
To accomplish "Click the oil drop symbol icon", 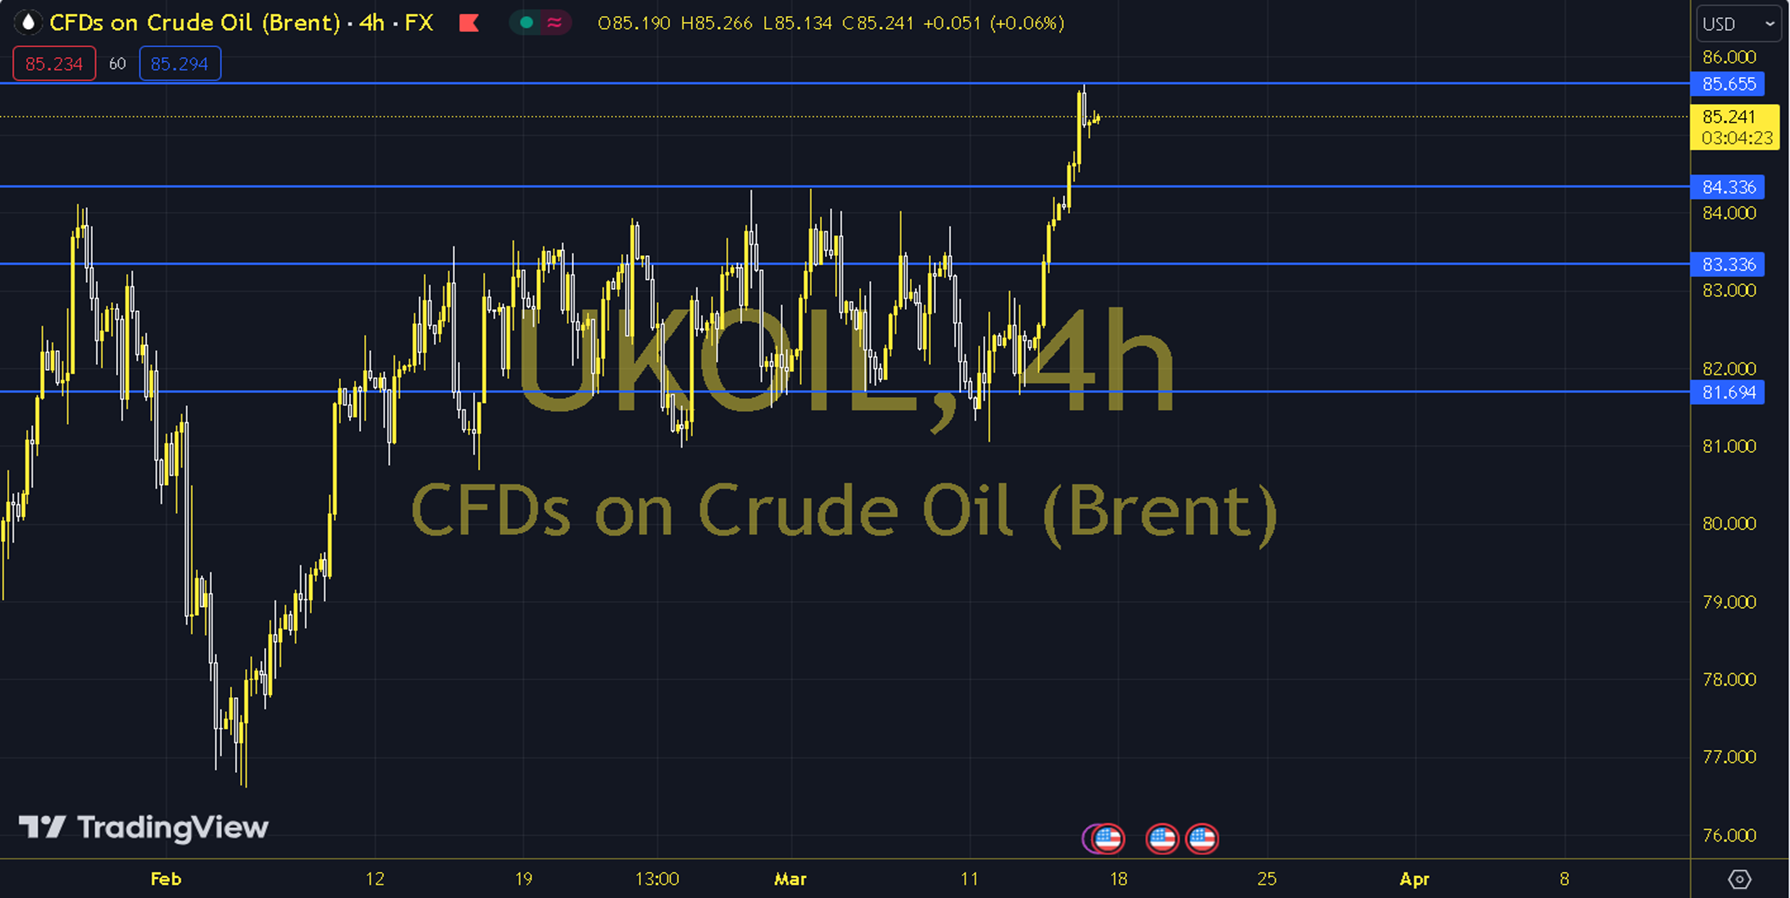I will click(28, 22).
